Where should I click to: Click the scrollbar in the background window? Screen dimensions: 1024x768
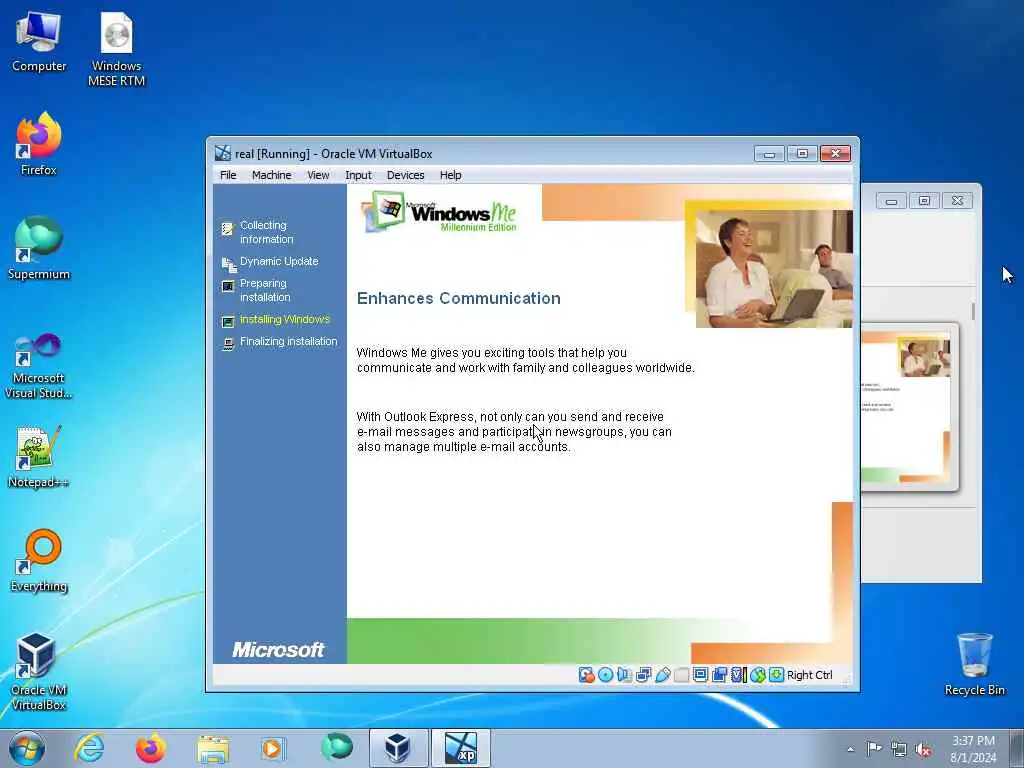pyautogui.click(x=972, y=312)
